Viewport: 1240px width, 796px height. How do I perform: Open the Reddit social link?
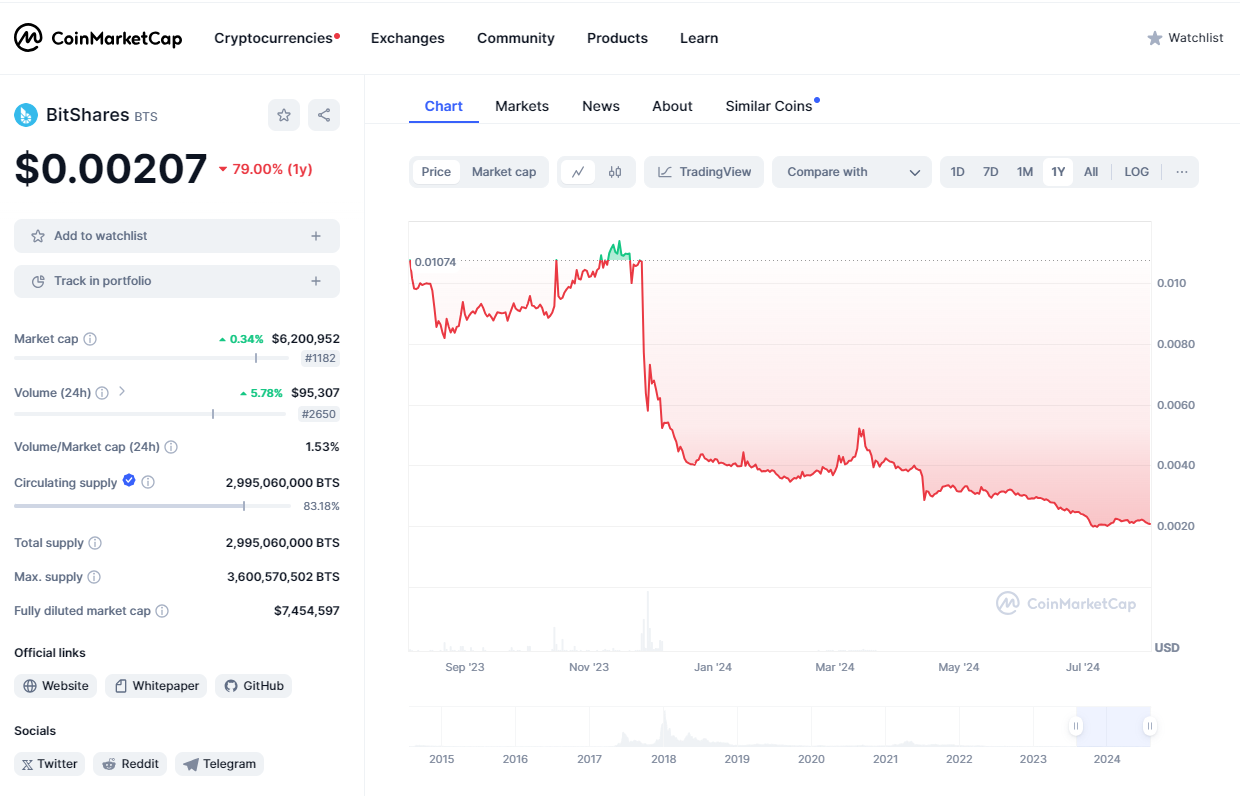[130, 764]
